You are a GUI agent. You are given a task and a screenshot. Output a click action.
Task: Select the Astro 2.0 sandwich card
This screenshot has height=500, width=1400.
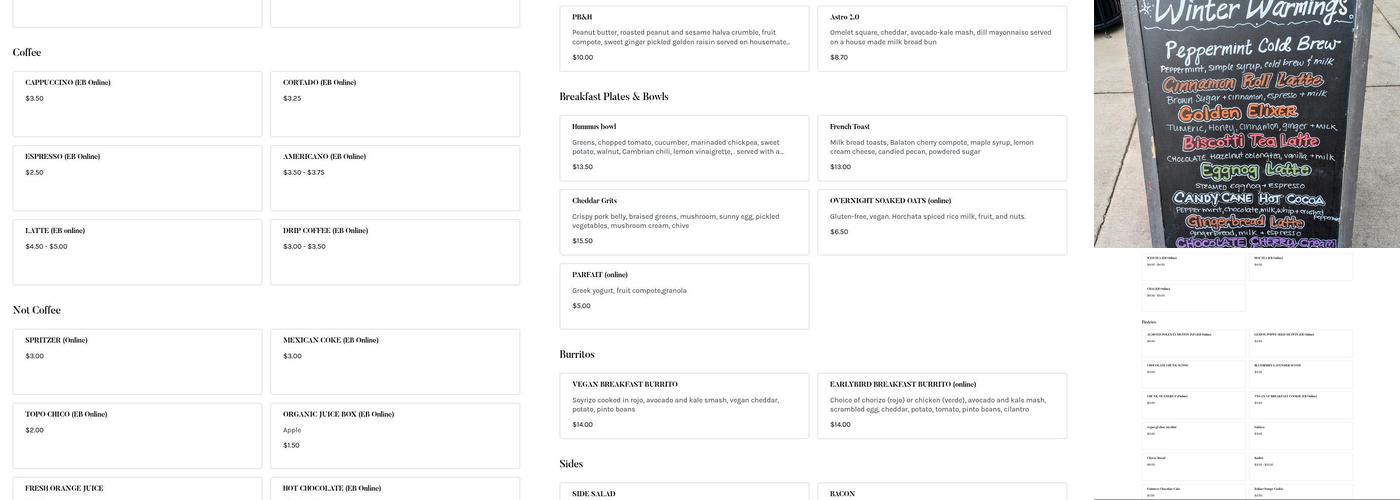tap(942, 38)
